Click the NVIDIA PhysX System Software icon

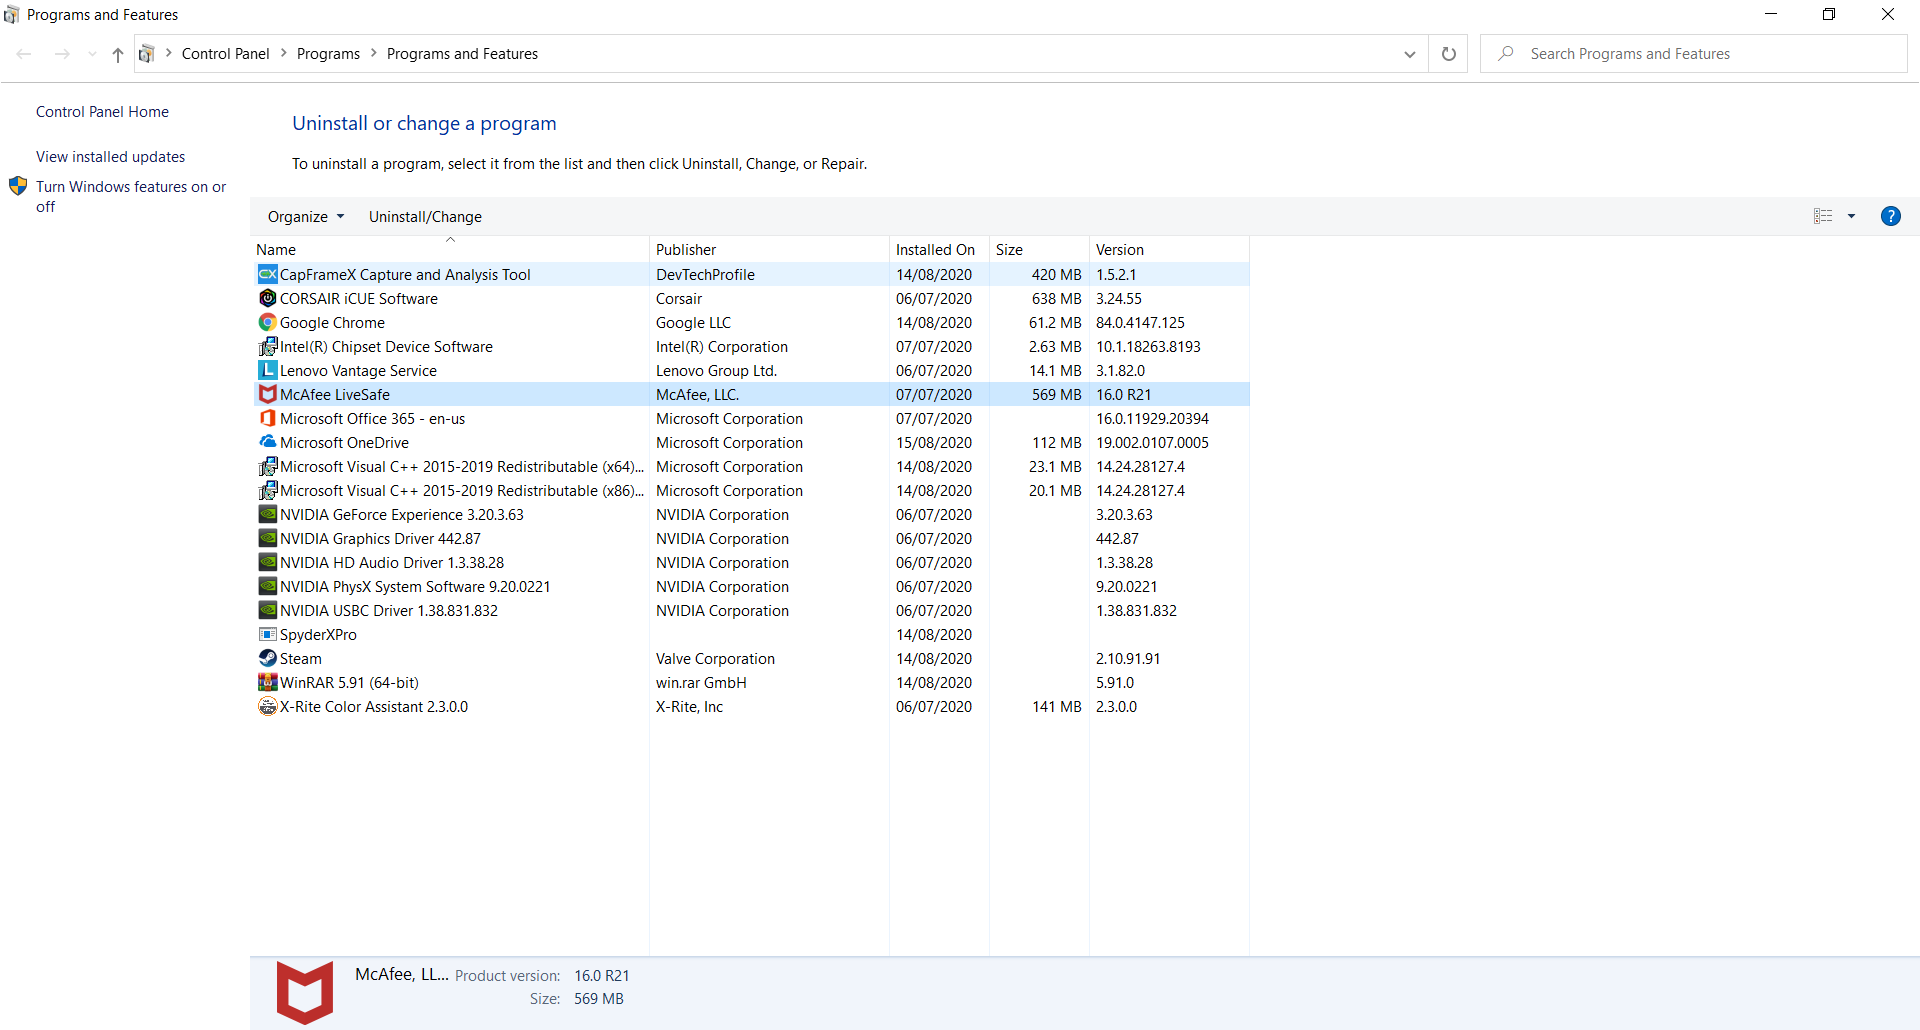(x=267, y=586)
